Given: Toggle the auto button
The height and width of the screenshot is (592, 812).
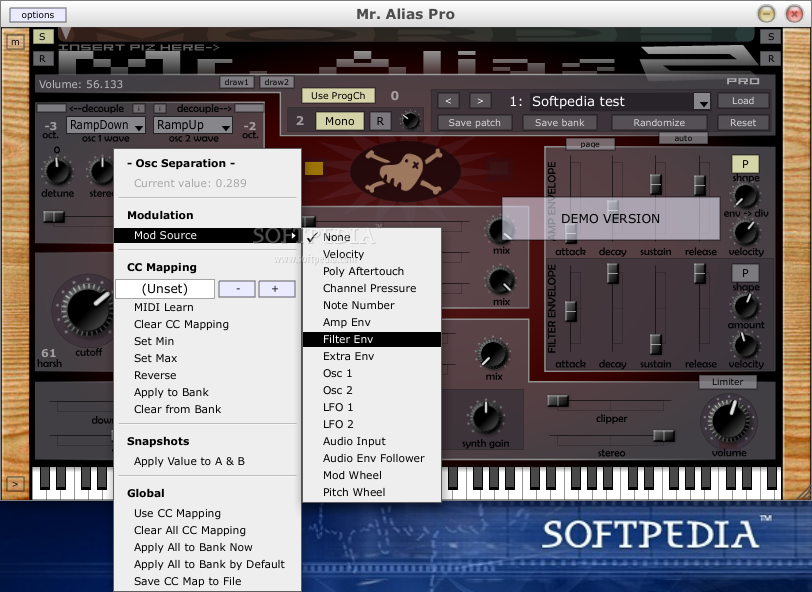Looking at the screenshot, I should coord(683,138).
